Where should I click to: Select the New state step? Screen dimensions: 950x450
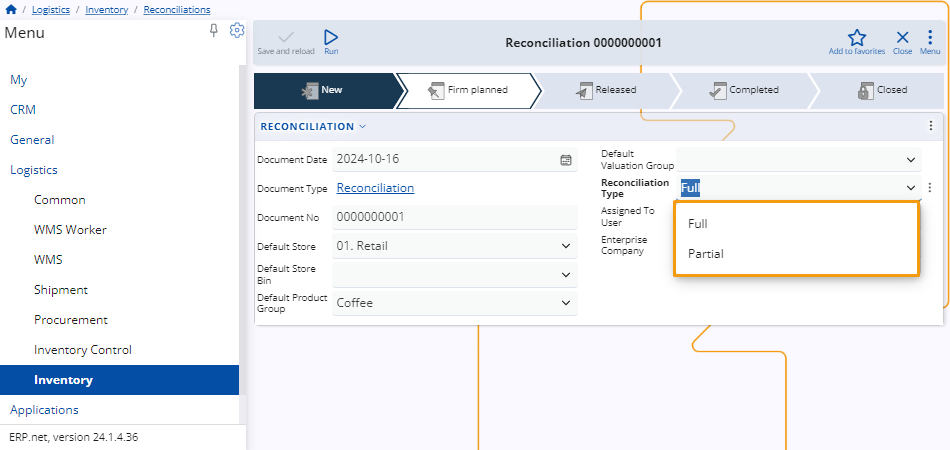pyautogui.click(x=324, y=90)
